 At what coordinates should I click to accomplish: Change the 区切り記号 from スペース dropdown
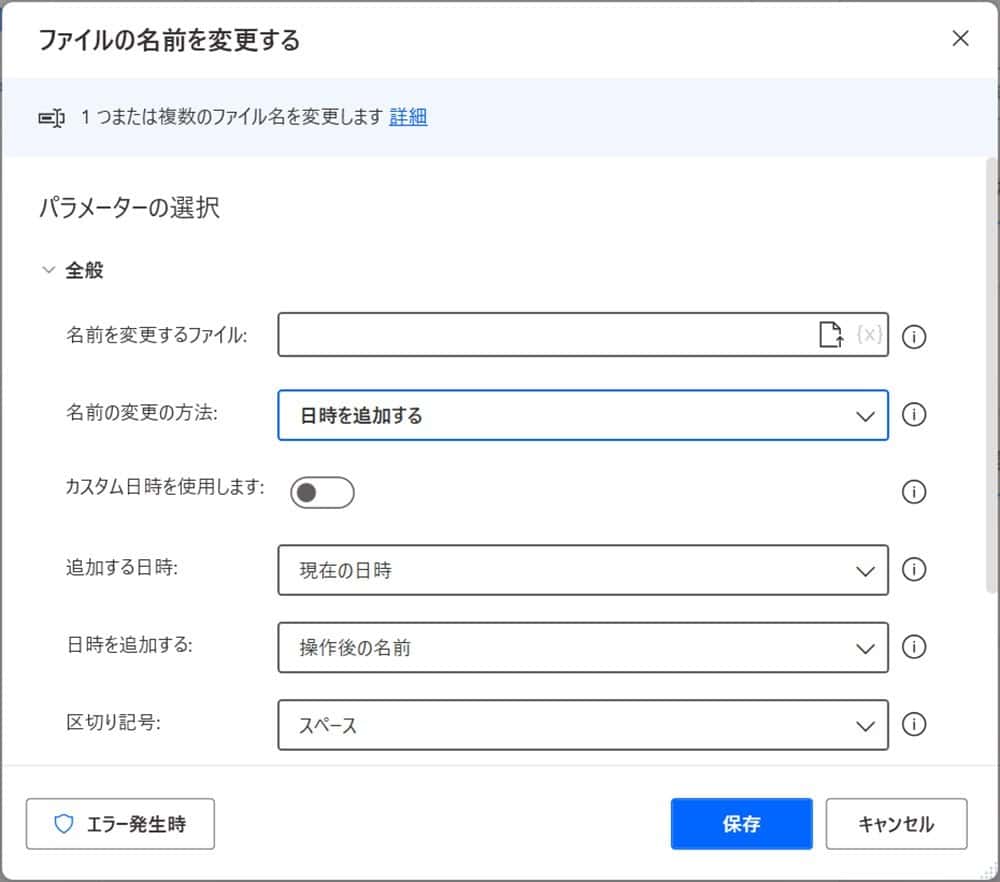click(x=866, y=725)
